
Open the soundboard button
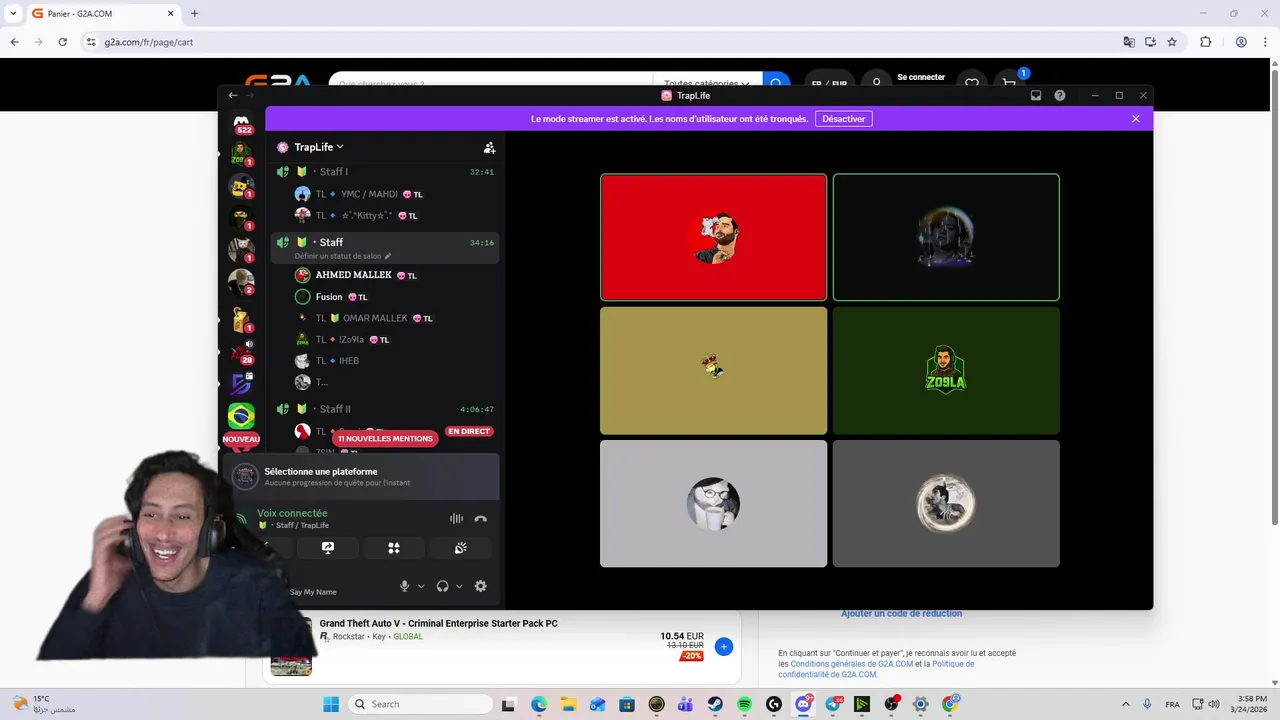[460, 548]
